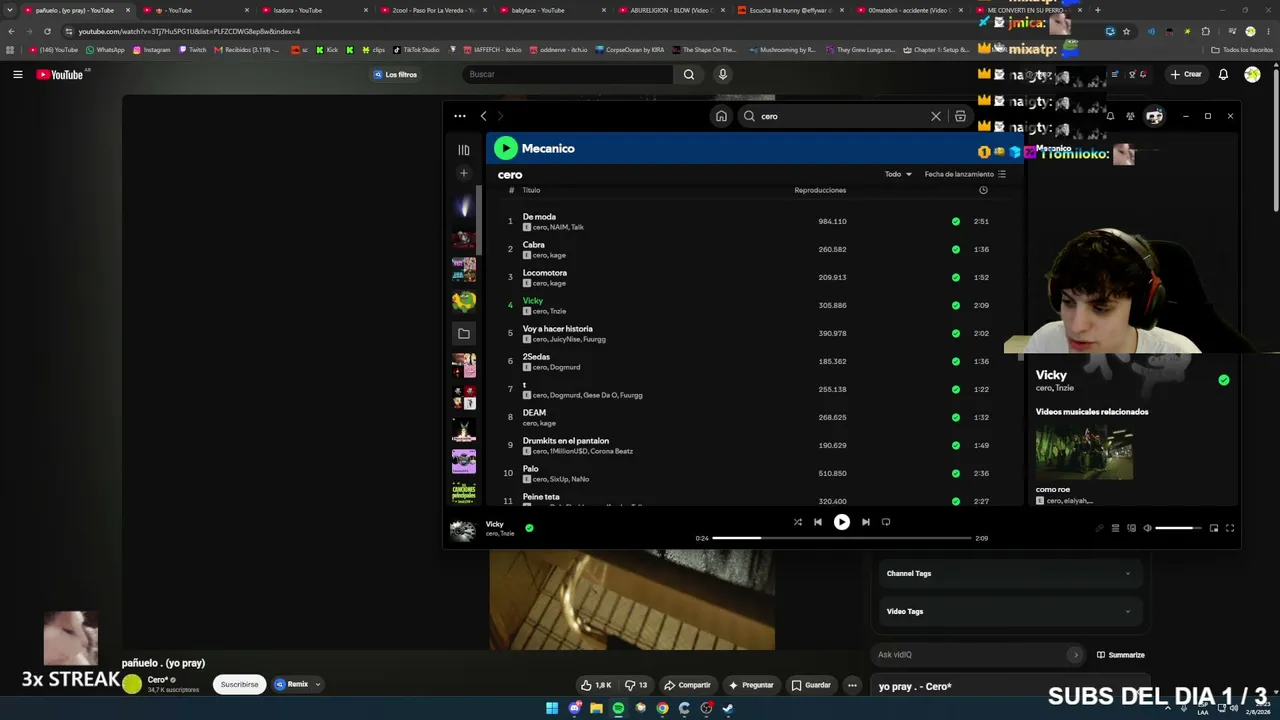This screenshot has width=1280, height=720.
Task: Toggle saved checkmark for 'Locomotora'
Action: point(956,277)
